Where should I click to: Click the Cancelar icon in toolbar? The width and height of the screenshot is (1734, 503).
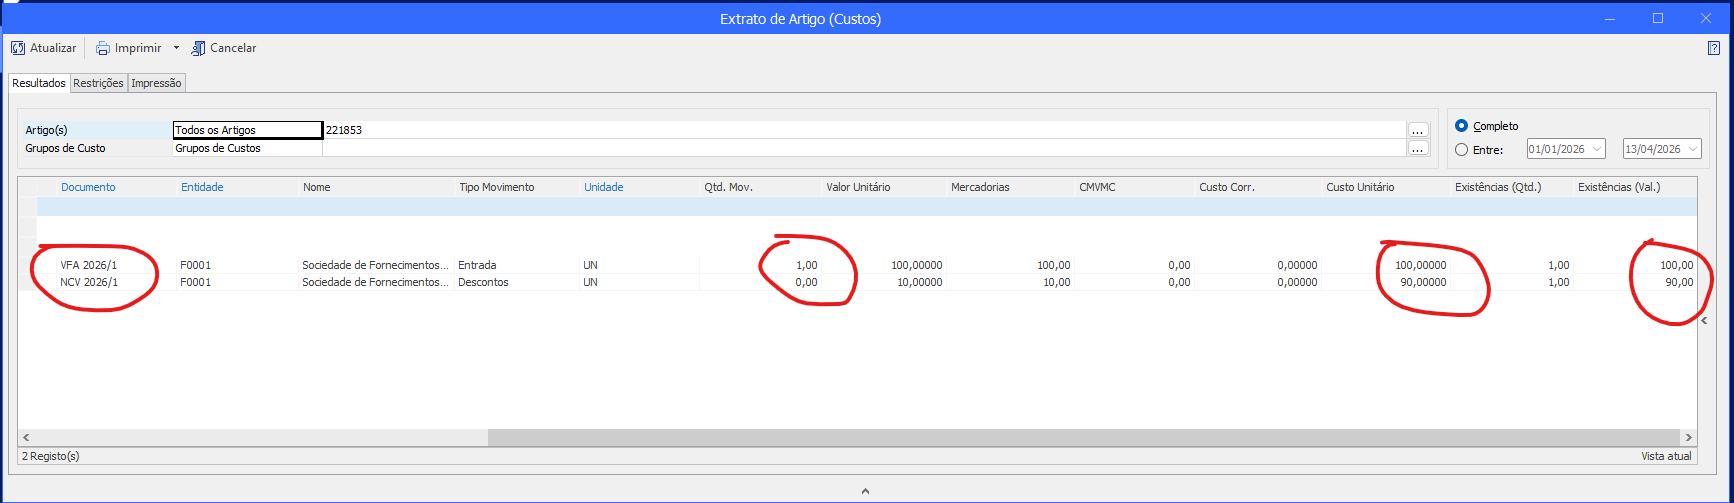[x=198, y=48]
